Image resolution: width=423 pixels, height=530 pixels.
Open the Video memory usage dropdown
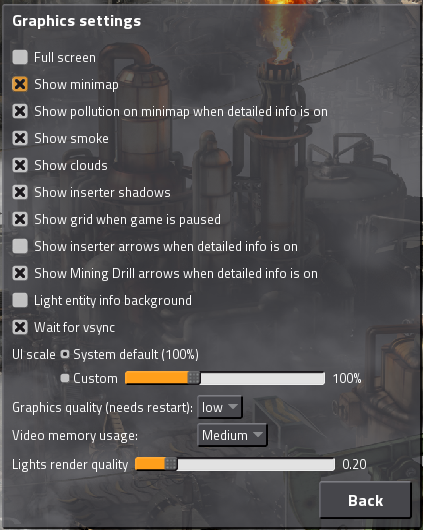tap(232, 435)
